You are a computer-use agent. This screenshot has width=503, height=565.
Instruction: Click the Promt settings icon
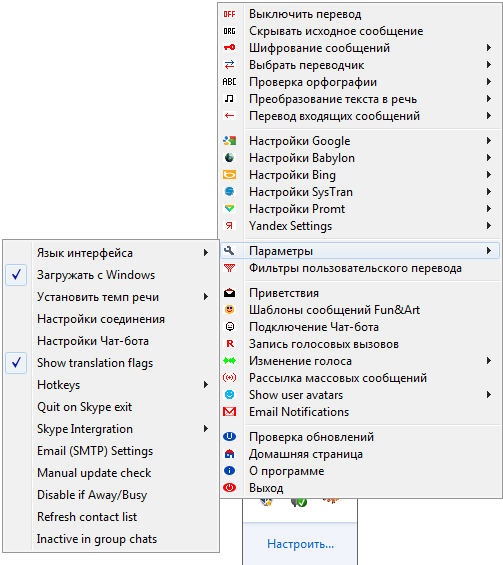pos(230,209)
